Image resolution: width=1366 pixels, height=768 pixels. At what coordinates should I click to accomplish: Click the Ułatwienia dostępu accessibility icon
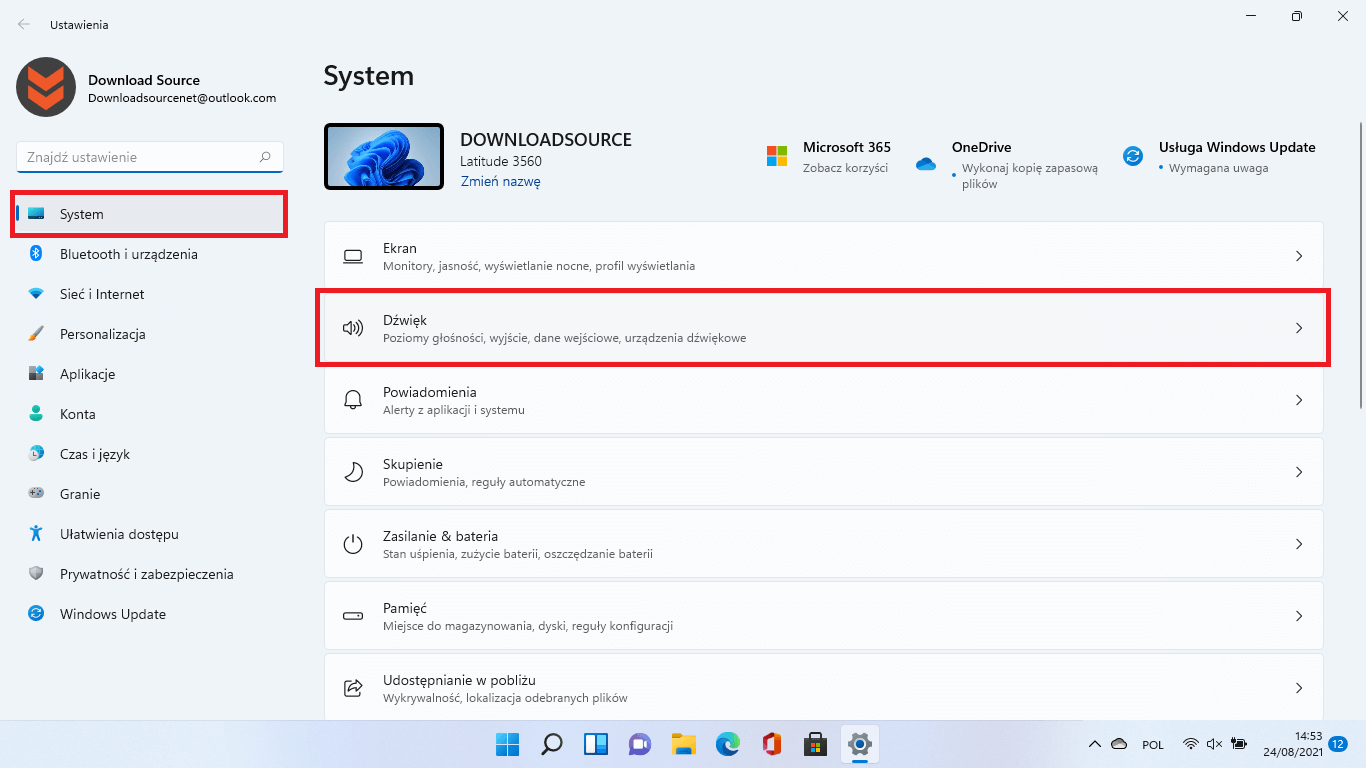coord(36,534)
